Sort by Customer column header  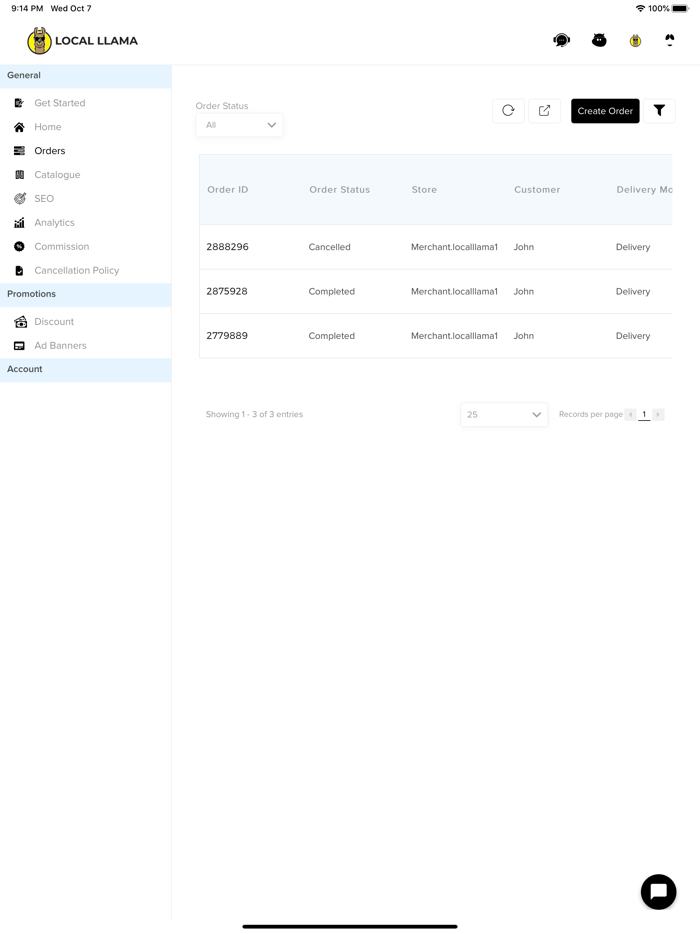[537, 189]
